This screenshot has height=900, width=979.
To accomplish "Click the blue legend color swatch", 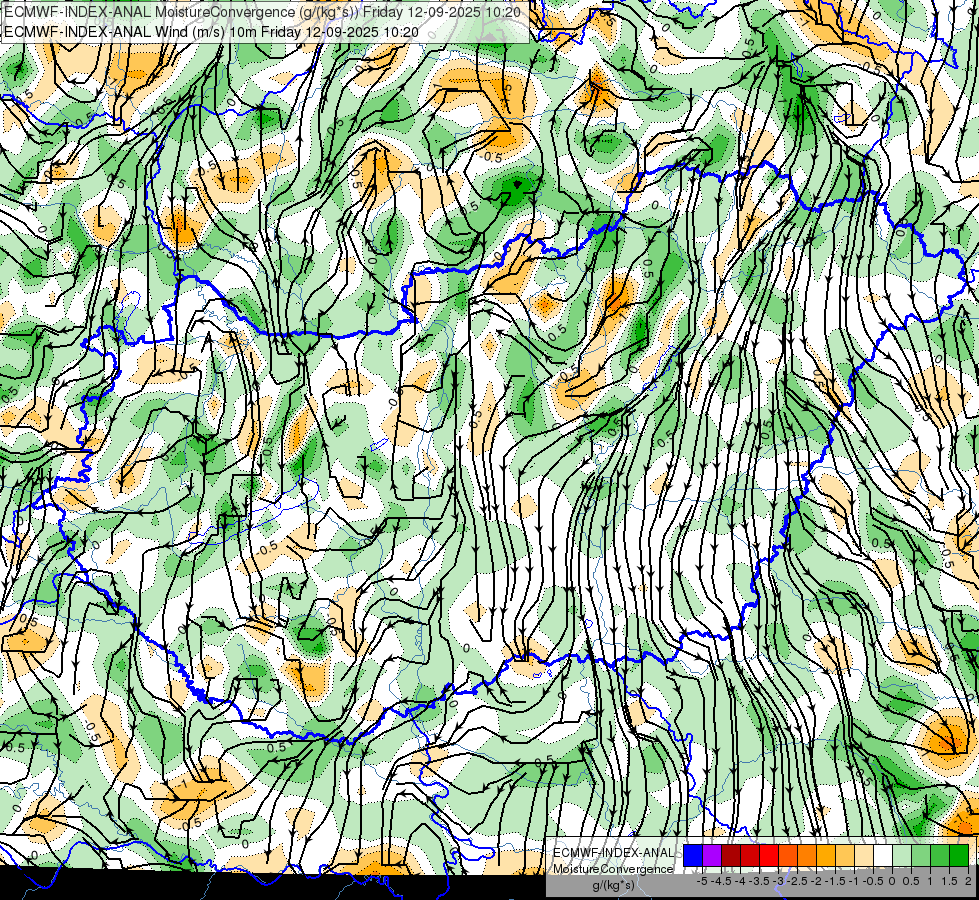I will [693, 855].
